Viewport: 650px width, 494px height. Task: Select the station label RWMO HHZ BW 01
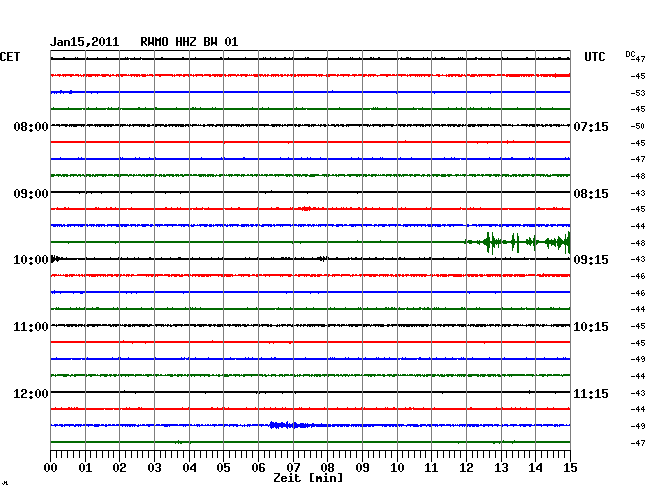(189, 42)
